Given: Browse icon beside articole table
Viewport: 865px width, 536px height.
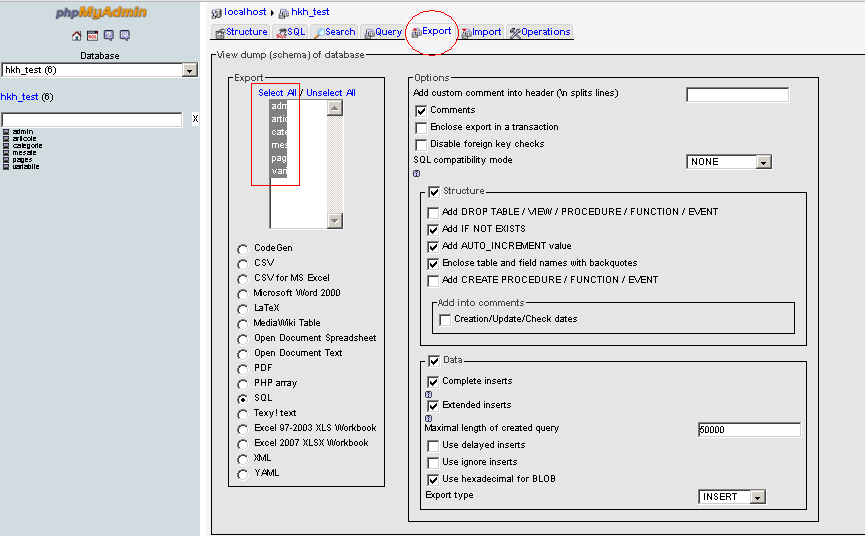Looking at the screenshot, I should (x=6, y=139).
